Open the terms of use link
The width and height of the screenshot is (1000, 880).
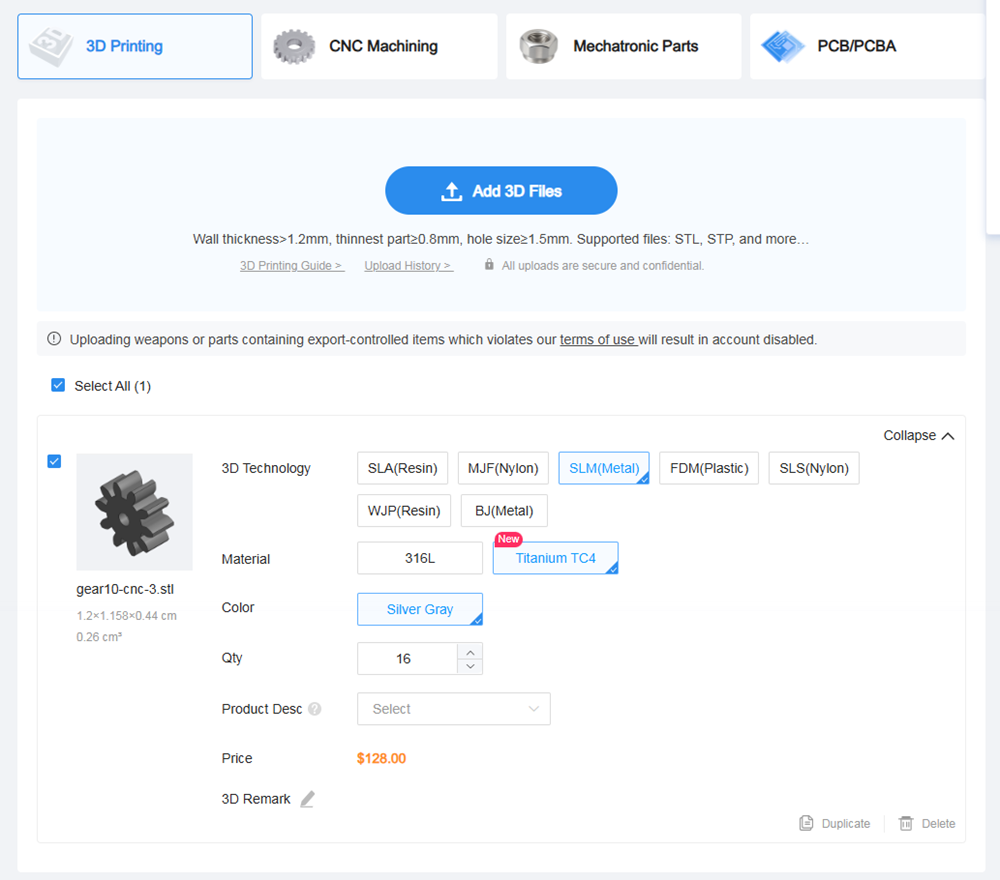(x=598, y=340)
